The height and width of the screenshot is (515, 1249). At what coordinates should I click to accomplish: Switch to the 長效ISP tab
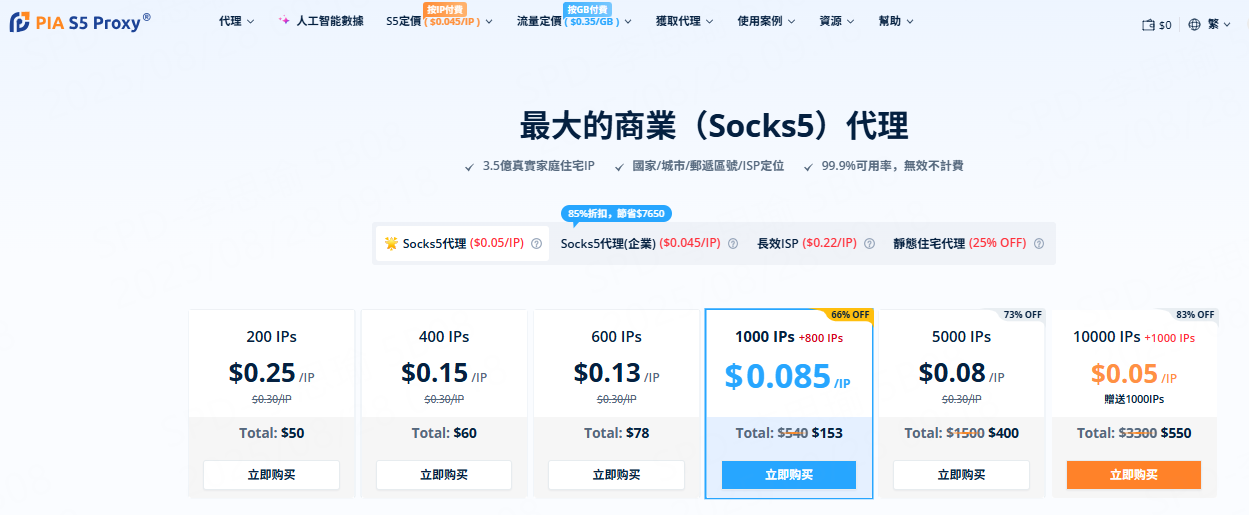[806, 243]
